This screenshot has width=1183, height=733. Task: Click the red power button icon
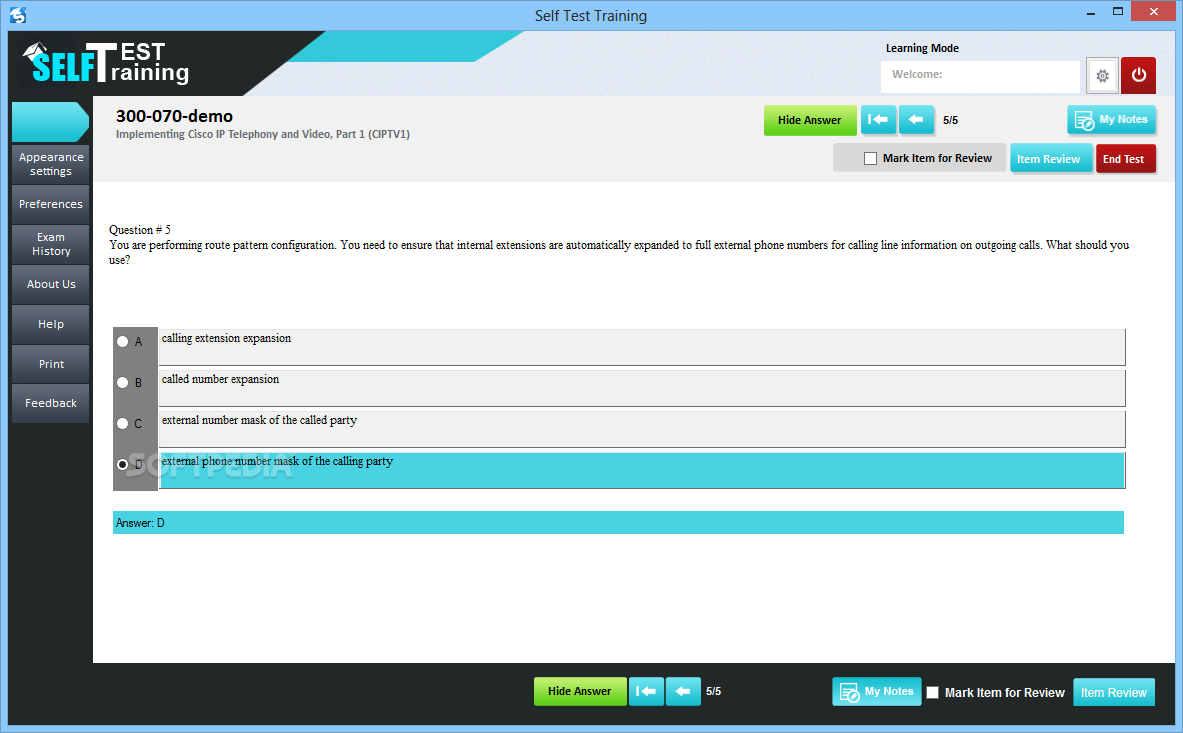[x=1138, y=75]
